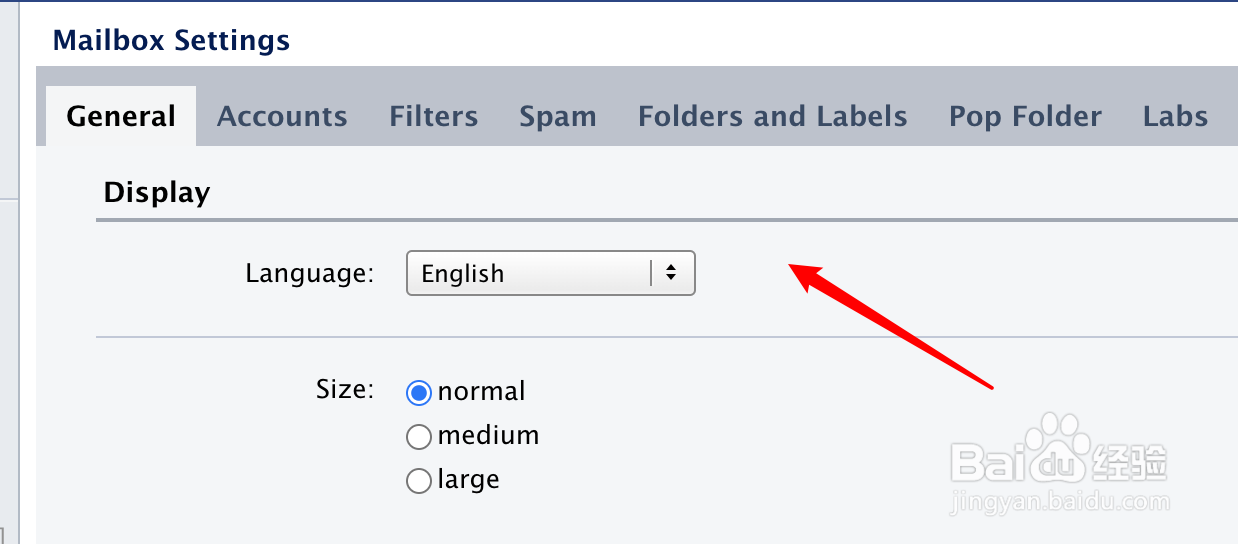Open Folders and Labels tab
Image resolution: width=1238 pixels, height=544 pixels.
click(772, 117)
